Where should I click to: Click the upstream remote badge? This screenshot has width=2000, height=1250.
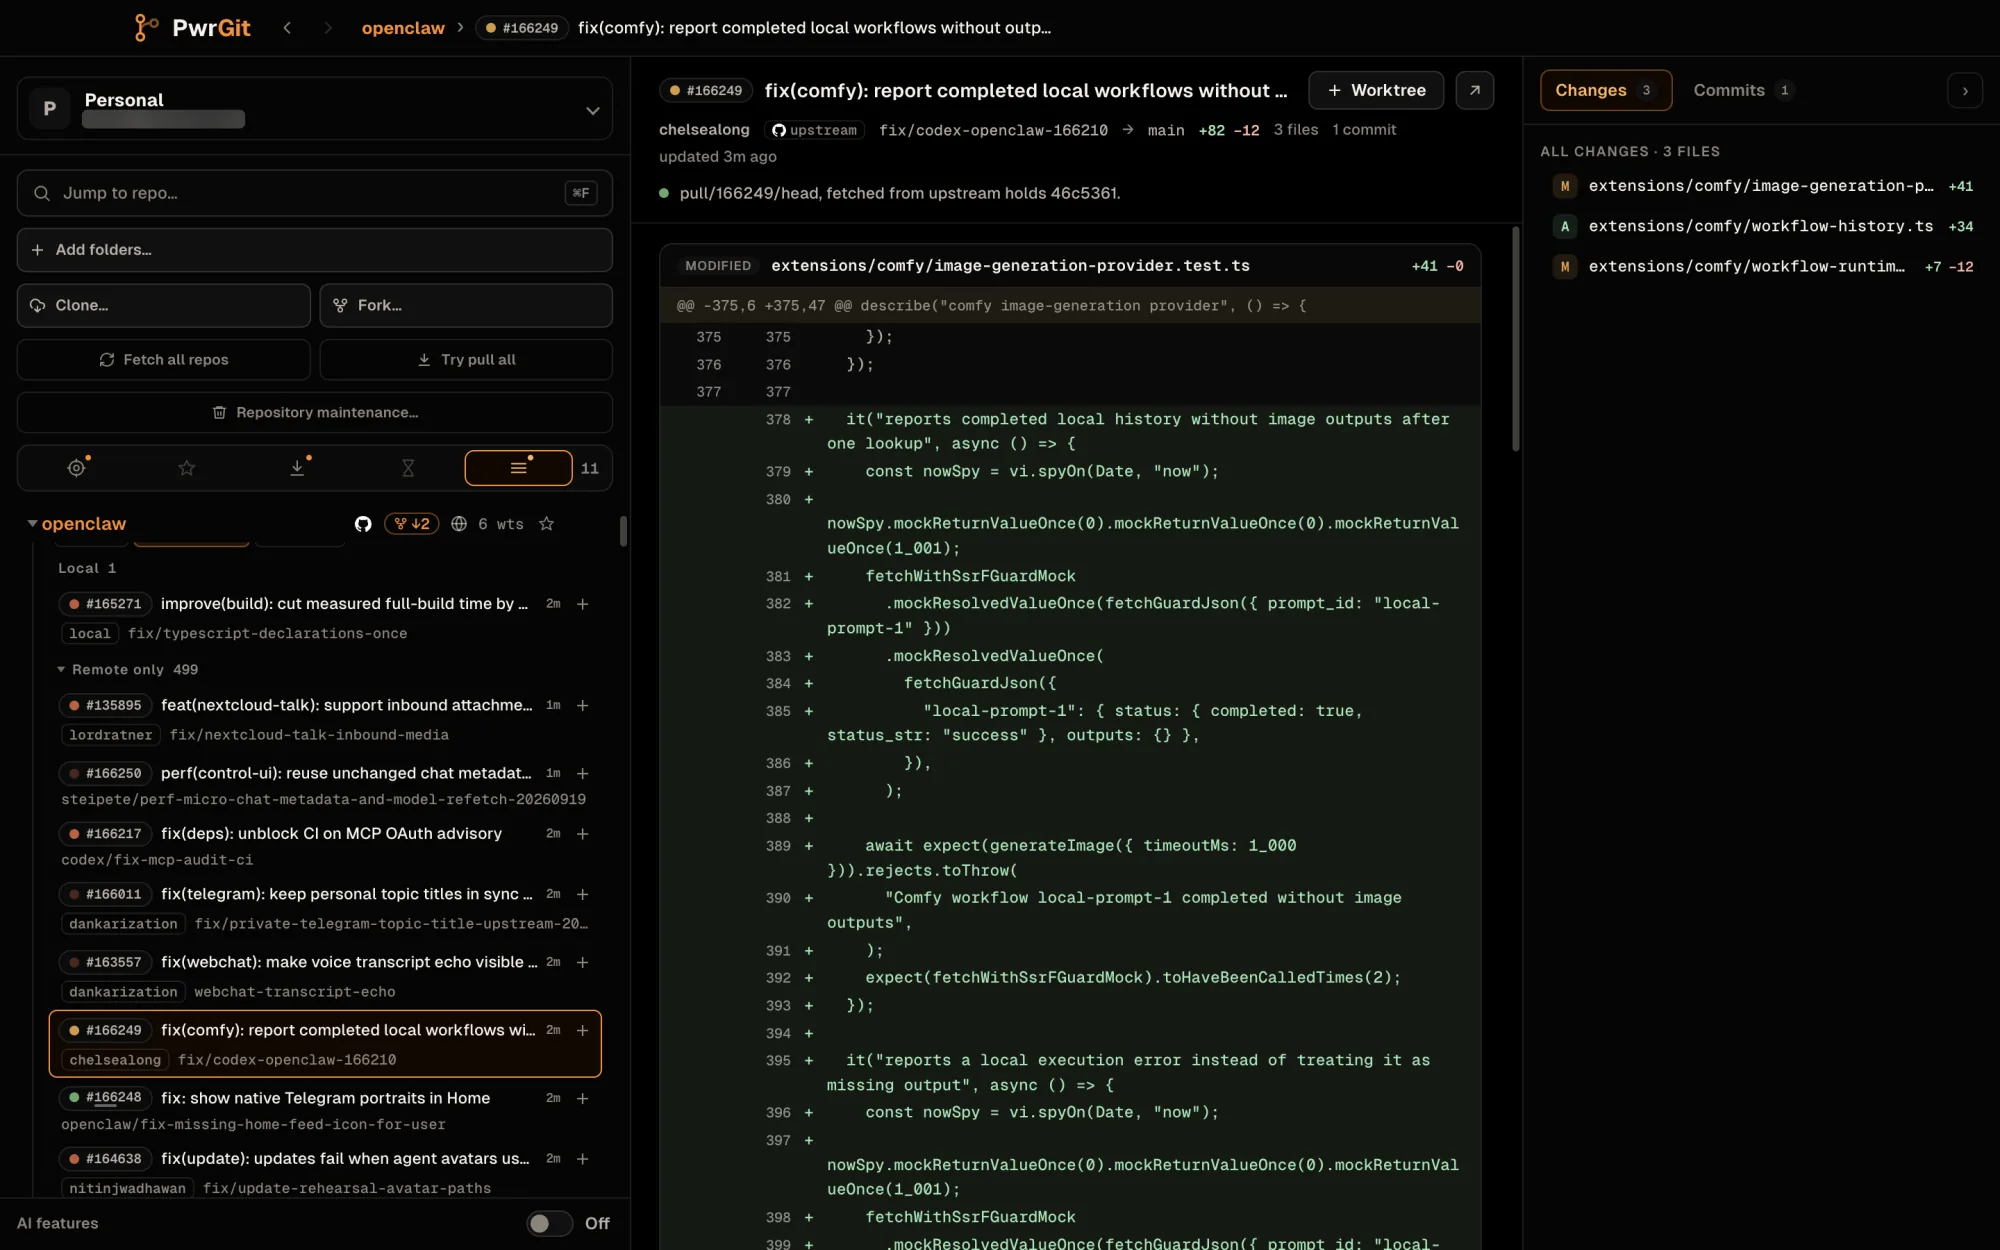pyautogui.click(x=815, y=130)
